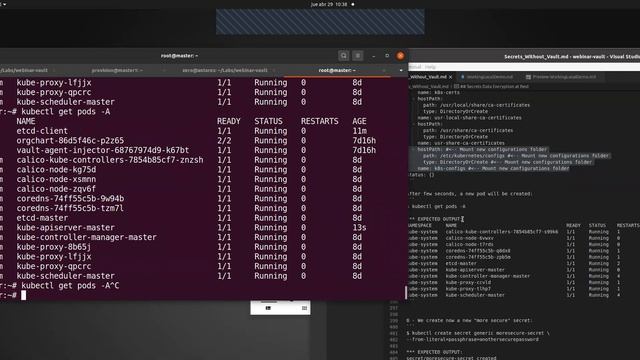Click the /usr/local/share/ca-certificates path line
Viewport: 640px width, 360px height.
[476, 105]
